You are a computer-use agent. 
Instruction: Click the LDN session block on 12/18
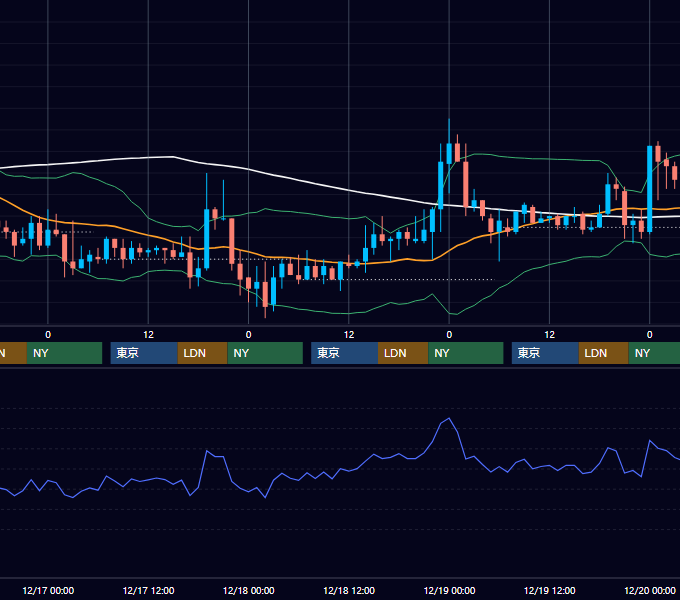(x=403, y=353)
